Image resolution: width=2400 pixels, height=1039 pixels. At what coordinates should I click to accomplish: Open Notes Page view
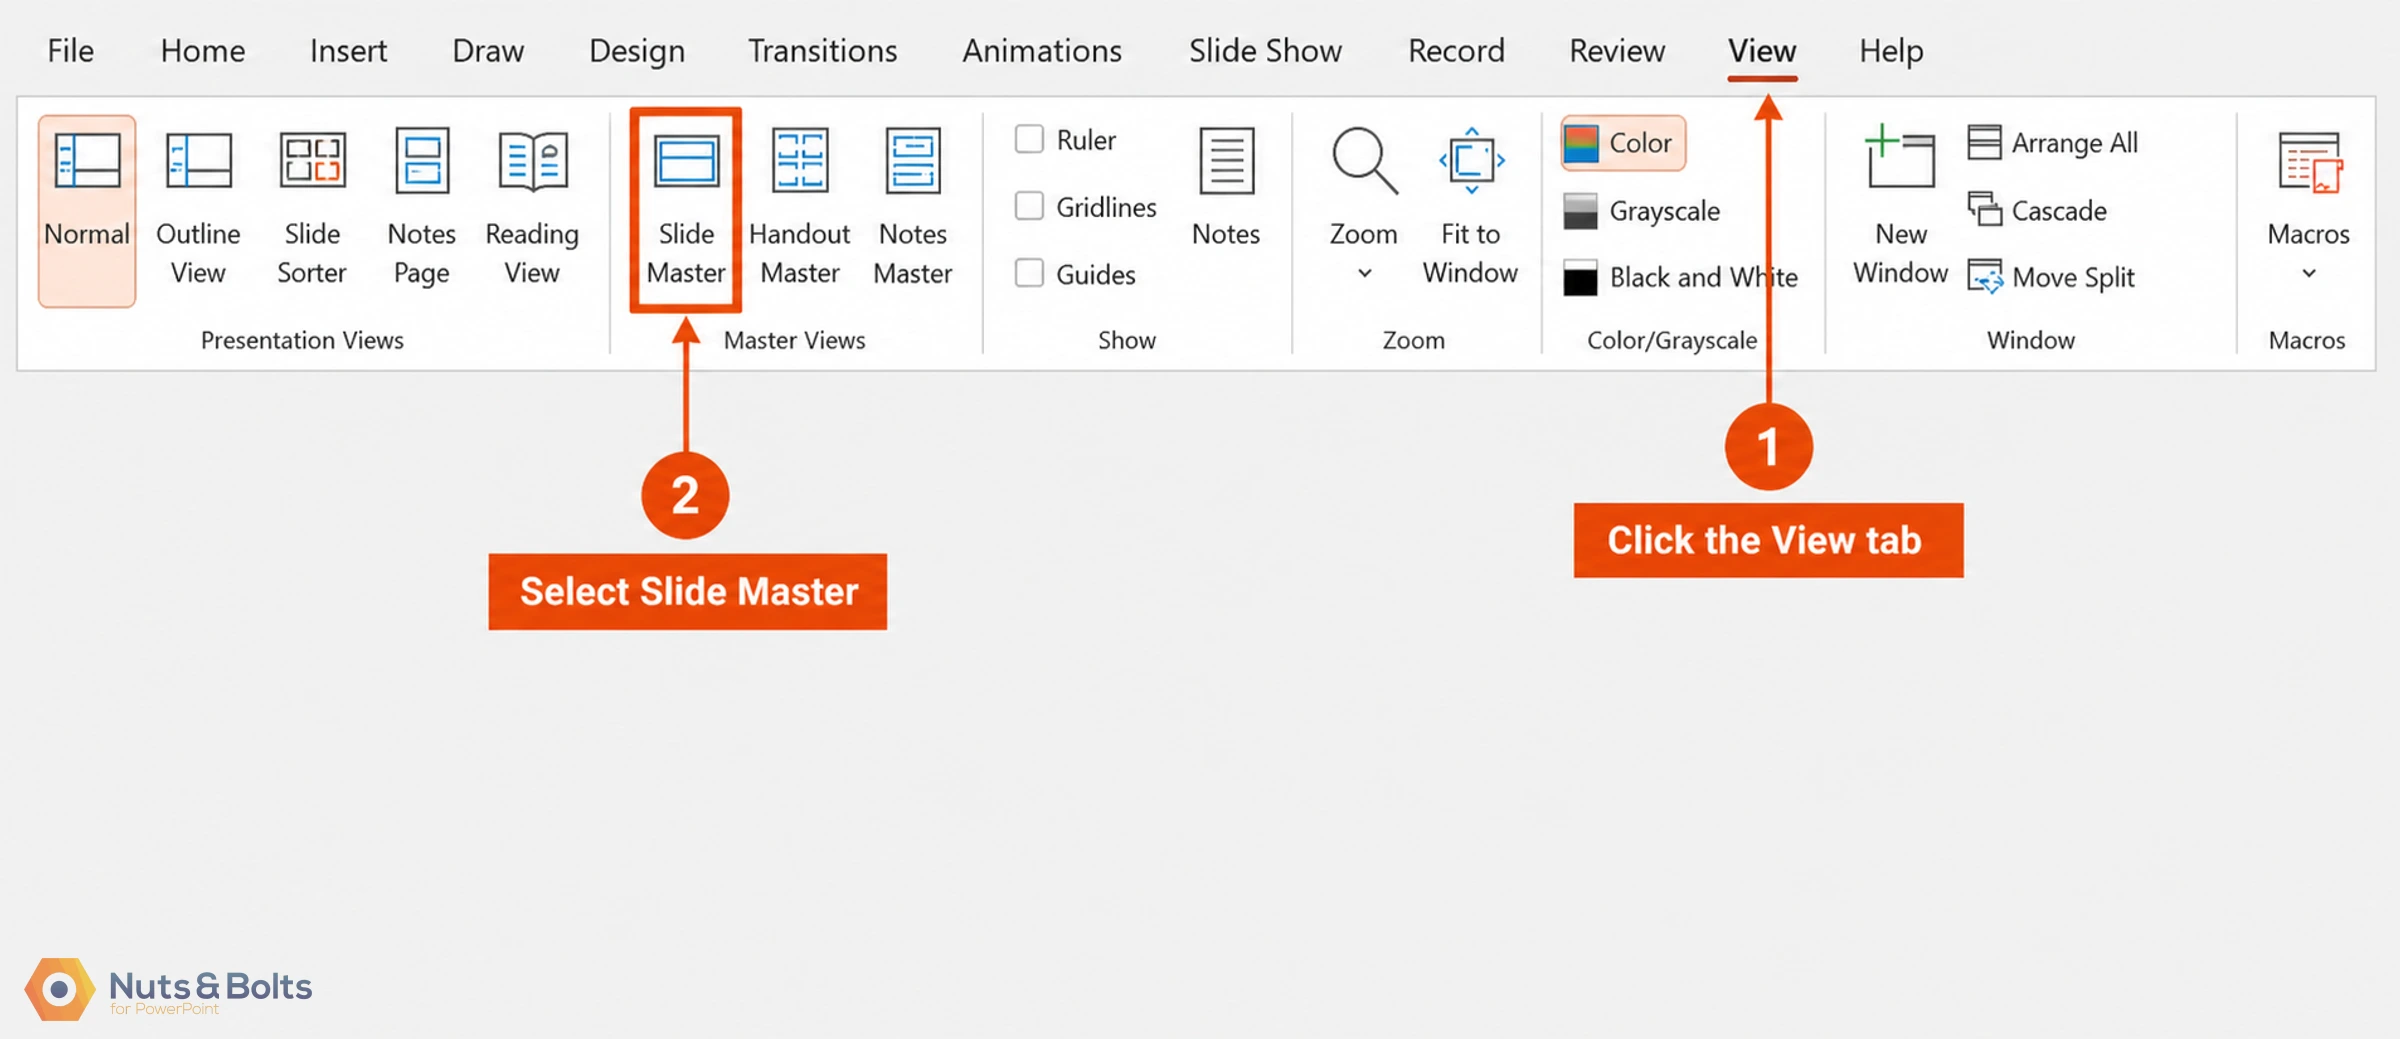(422, 210)
